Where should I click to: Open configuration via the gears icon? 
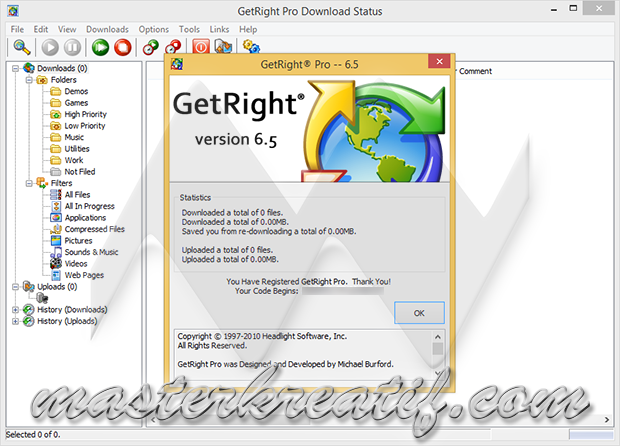point(251,46)
